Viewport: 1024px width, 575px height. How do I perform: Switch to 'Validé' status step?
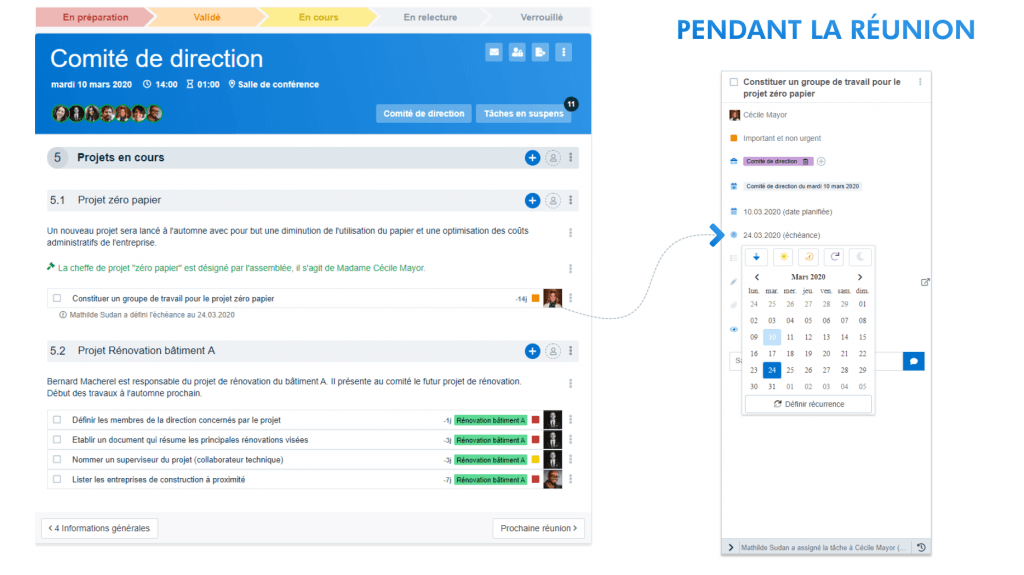206,17
